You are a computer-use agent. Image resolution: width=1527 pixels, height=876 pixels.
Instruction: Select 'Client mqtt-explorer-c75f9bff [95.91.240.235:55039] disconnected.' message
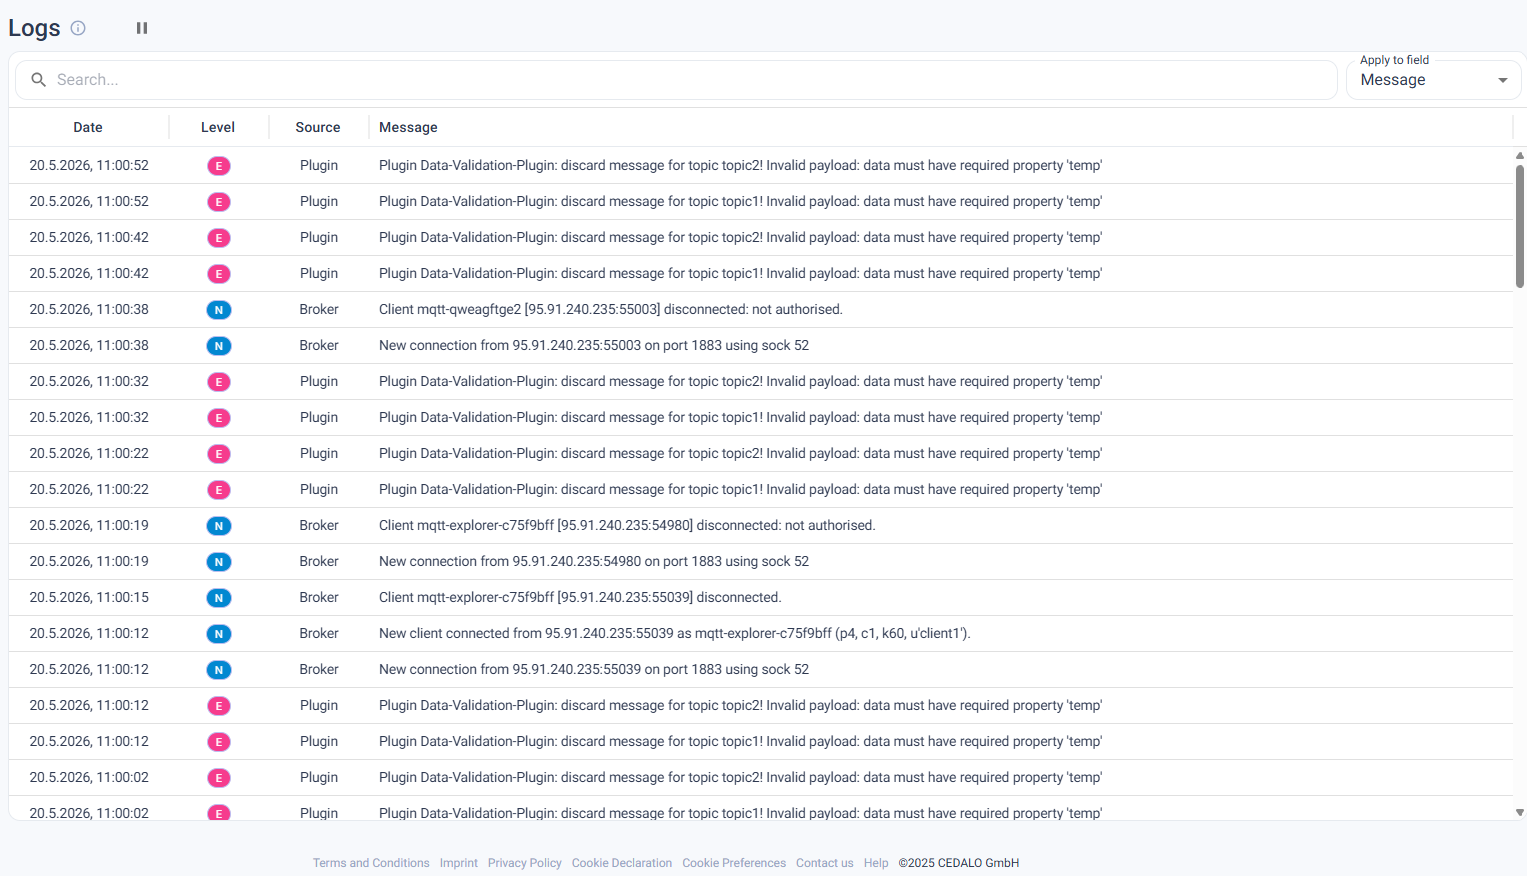(x=580, y=597)
